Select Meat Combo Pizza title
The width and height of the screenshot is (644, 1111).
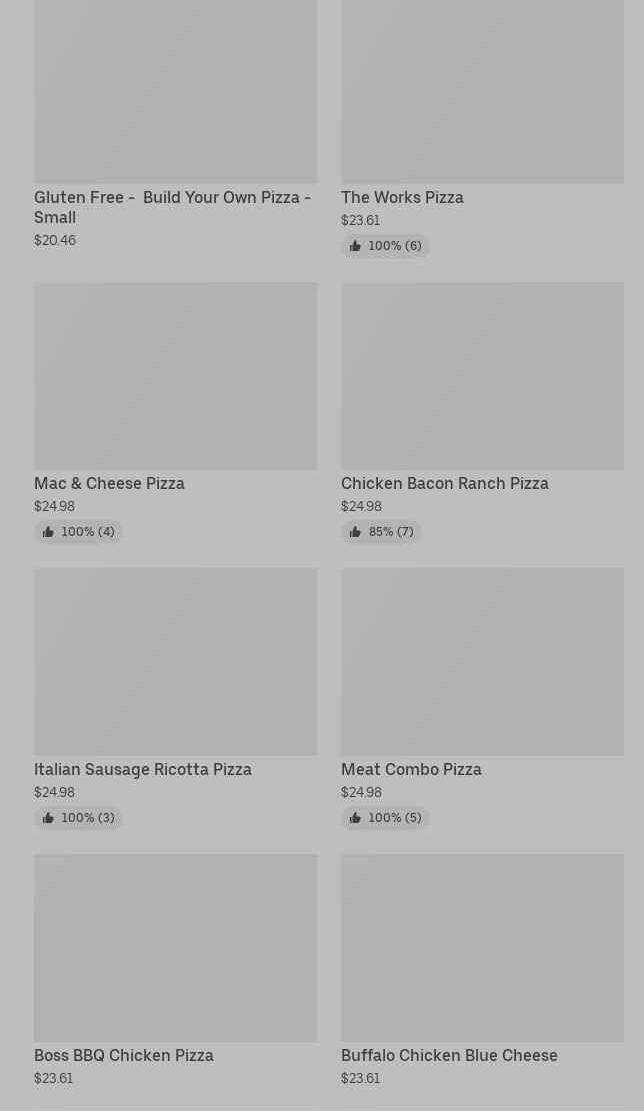412,769
